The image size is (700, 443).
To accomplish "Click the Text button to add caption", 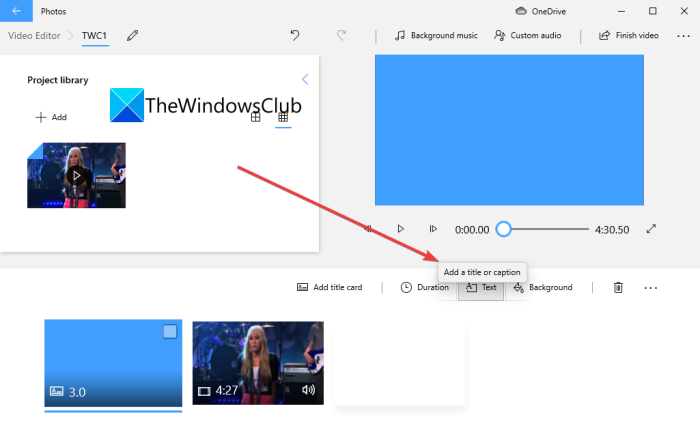I will coord(481,288).
